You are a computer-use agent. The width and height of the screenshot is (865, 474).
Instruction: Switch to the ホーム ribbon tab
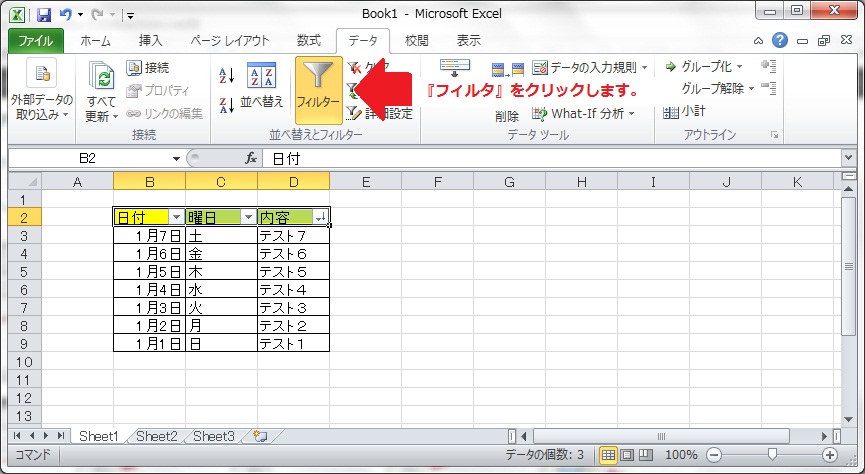coord(95,41)
